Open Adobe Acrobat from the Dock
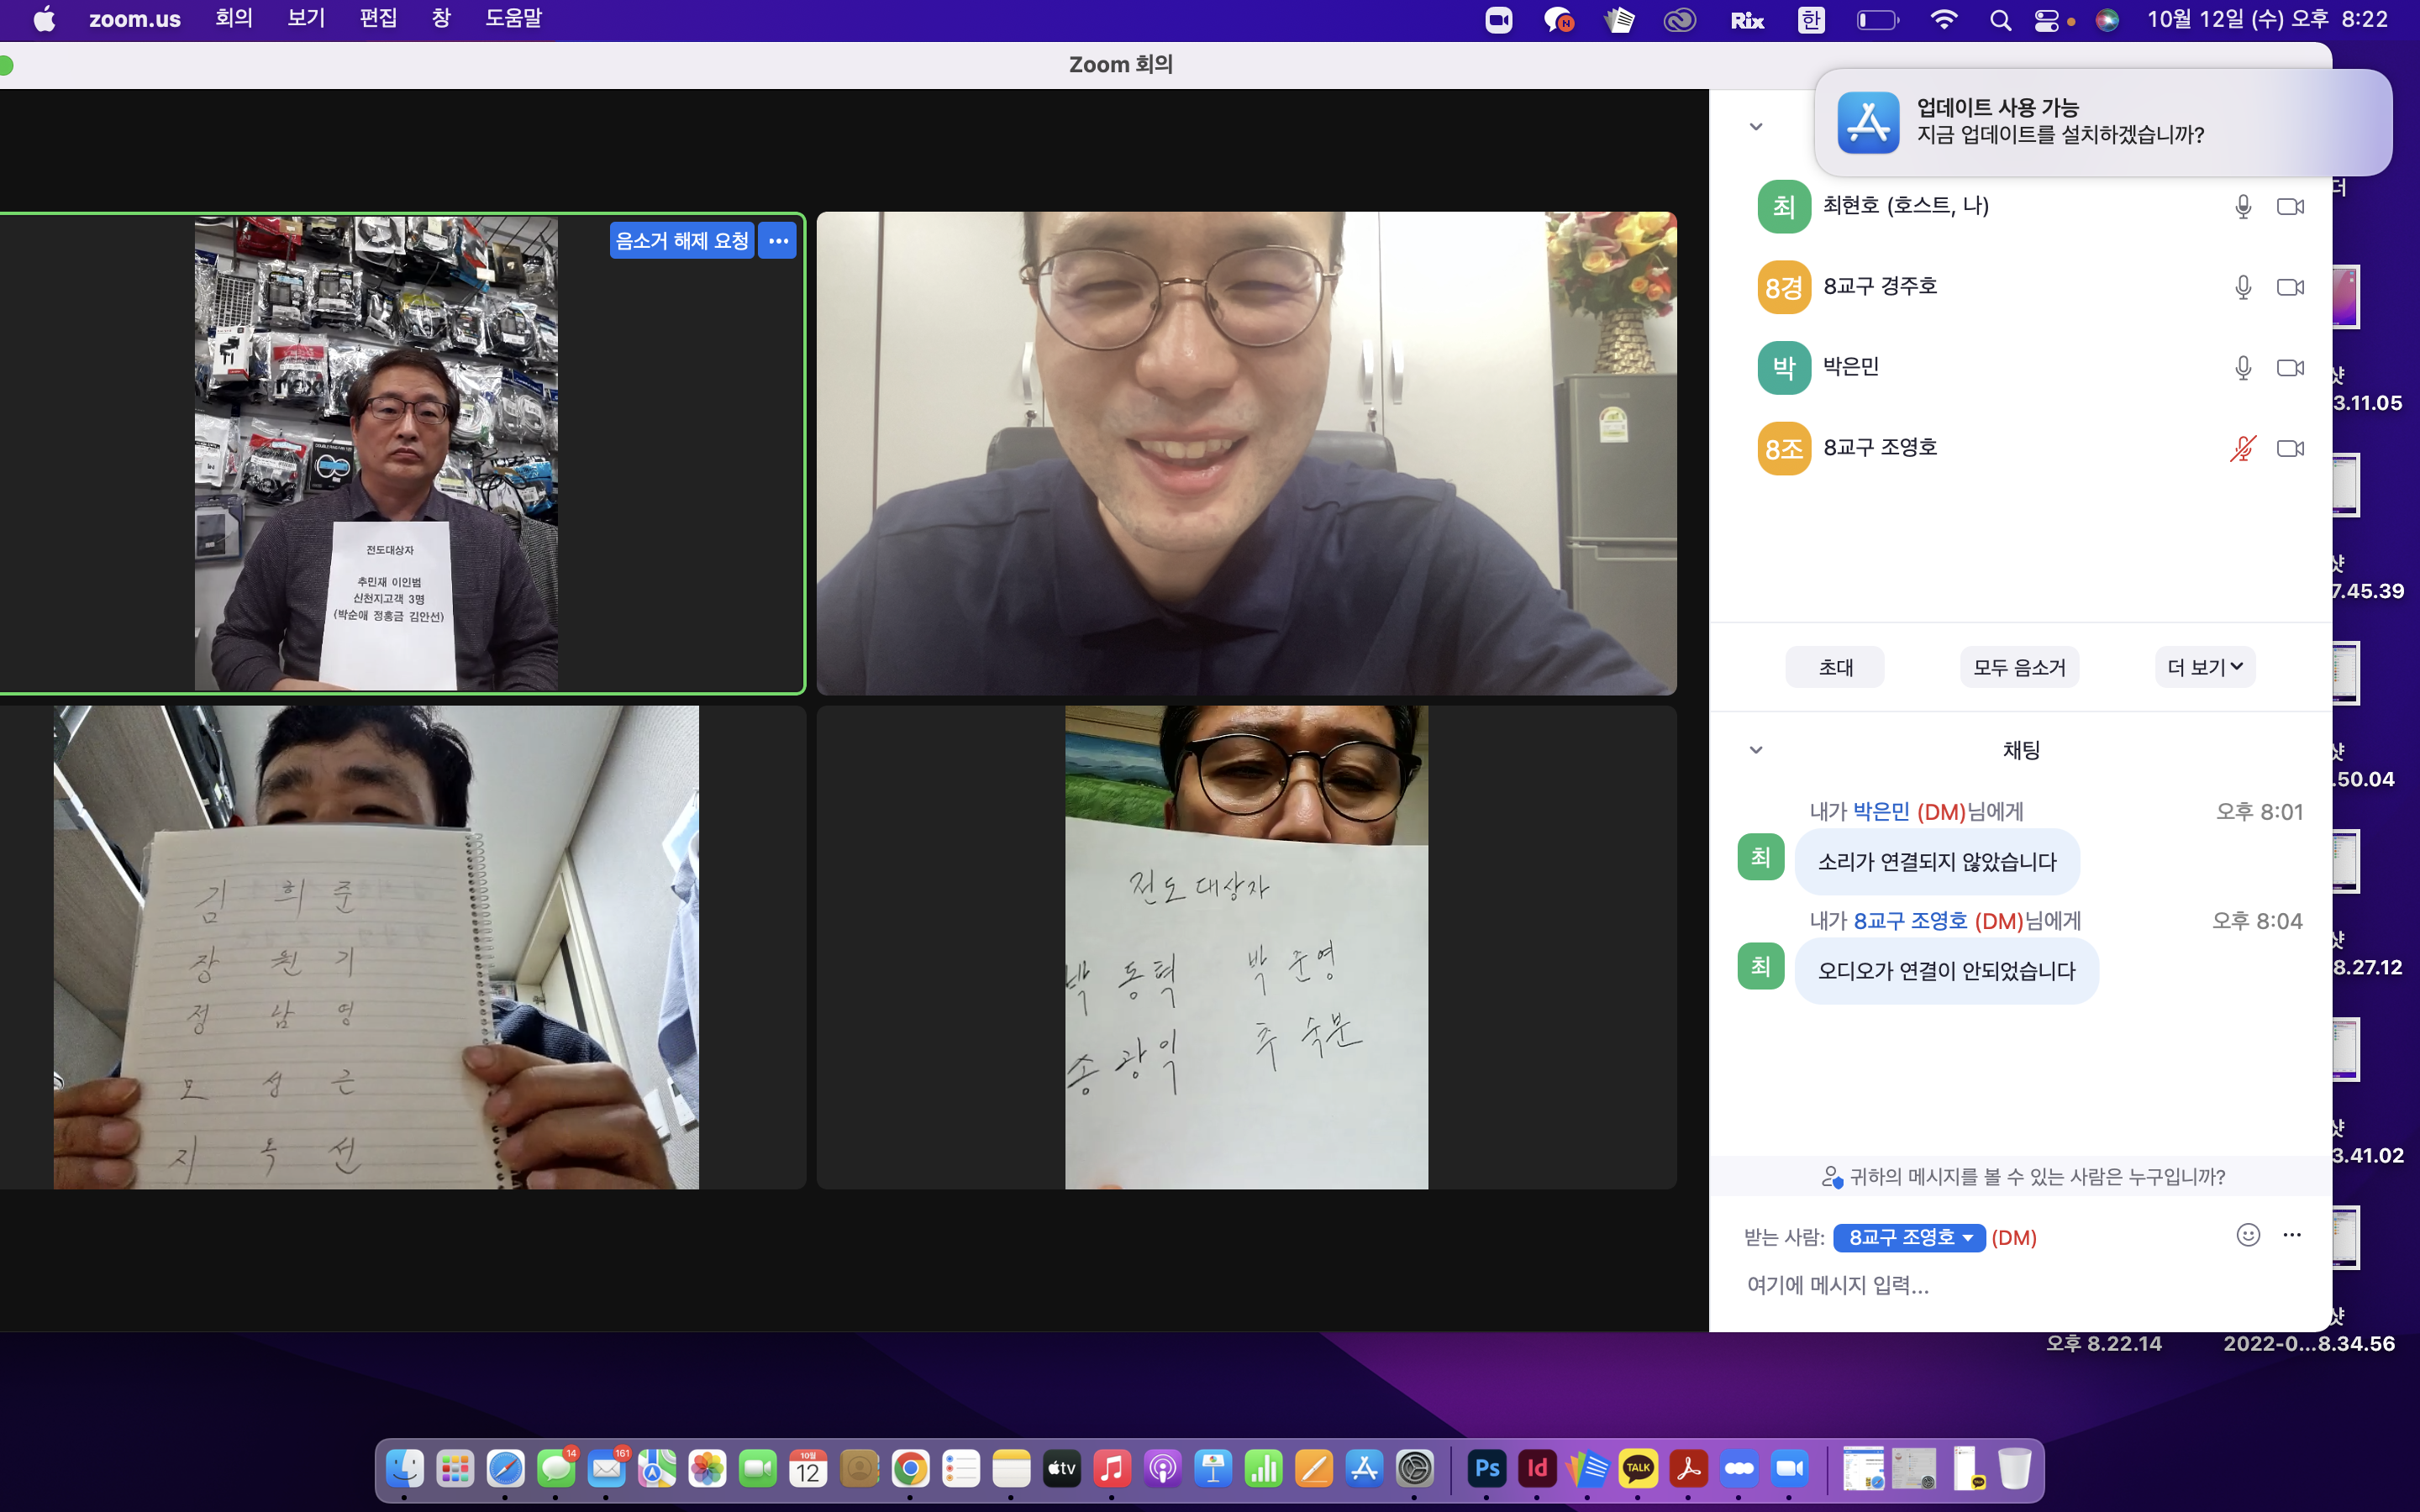 [1689, 1468]
